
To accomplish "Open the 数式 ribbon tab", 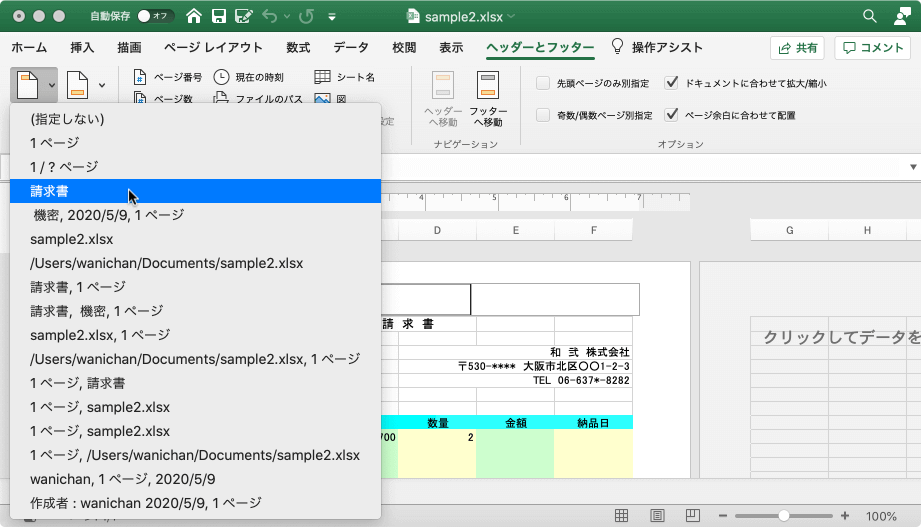I will tap(298, 48).
